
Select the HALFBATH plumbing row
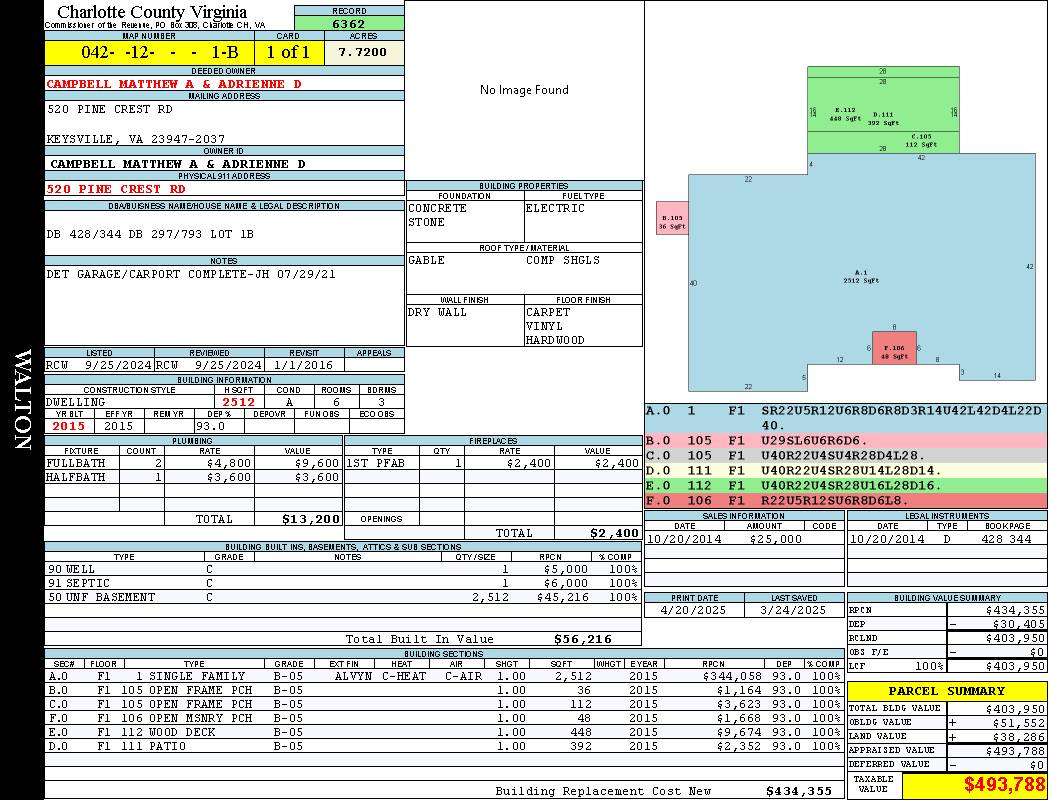point(194,477)
